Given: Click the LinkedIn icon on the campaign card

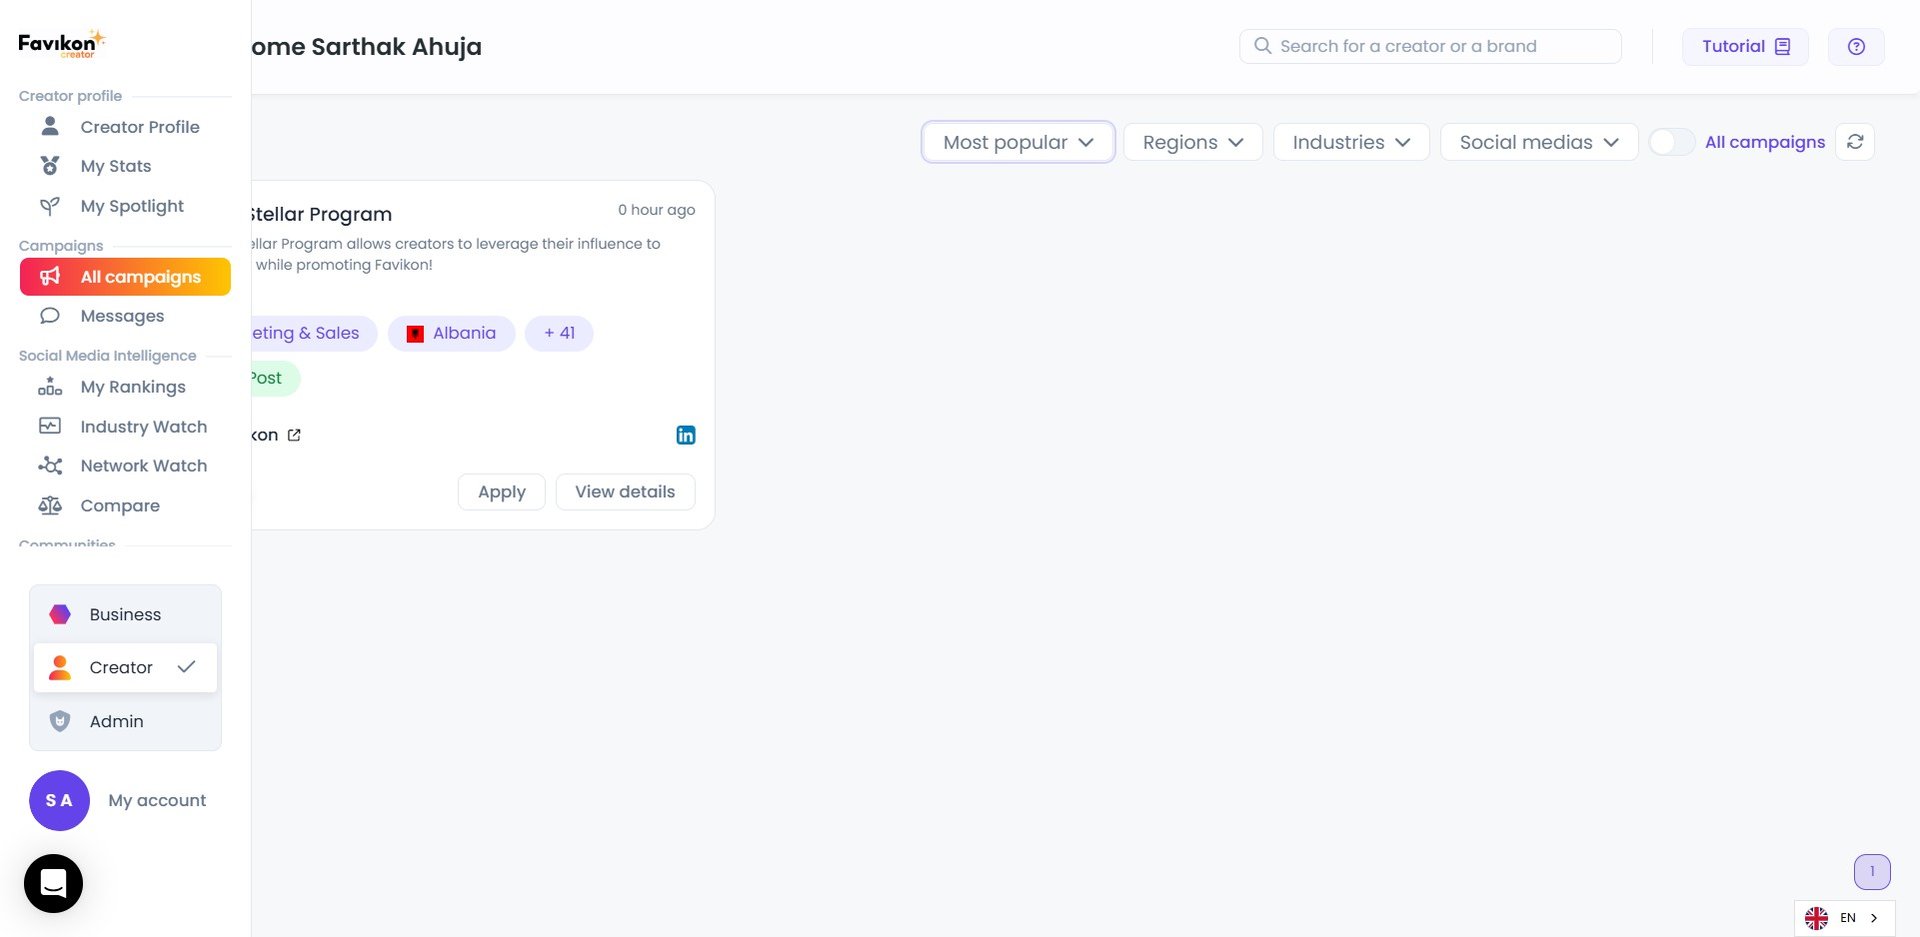Looking at the screenshot, I should [x=686, y=435].
